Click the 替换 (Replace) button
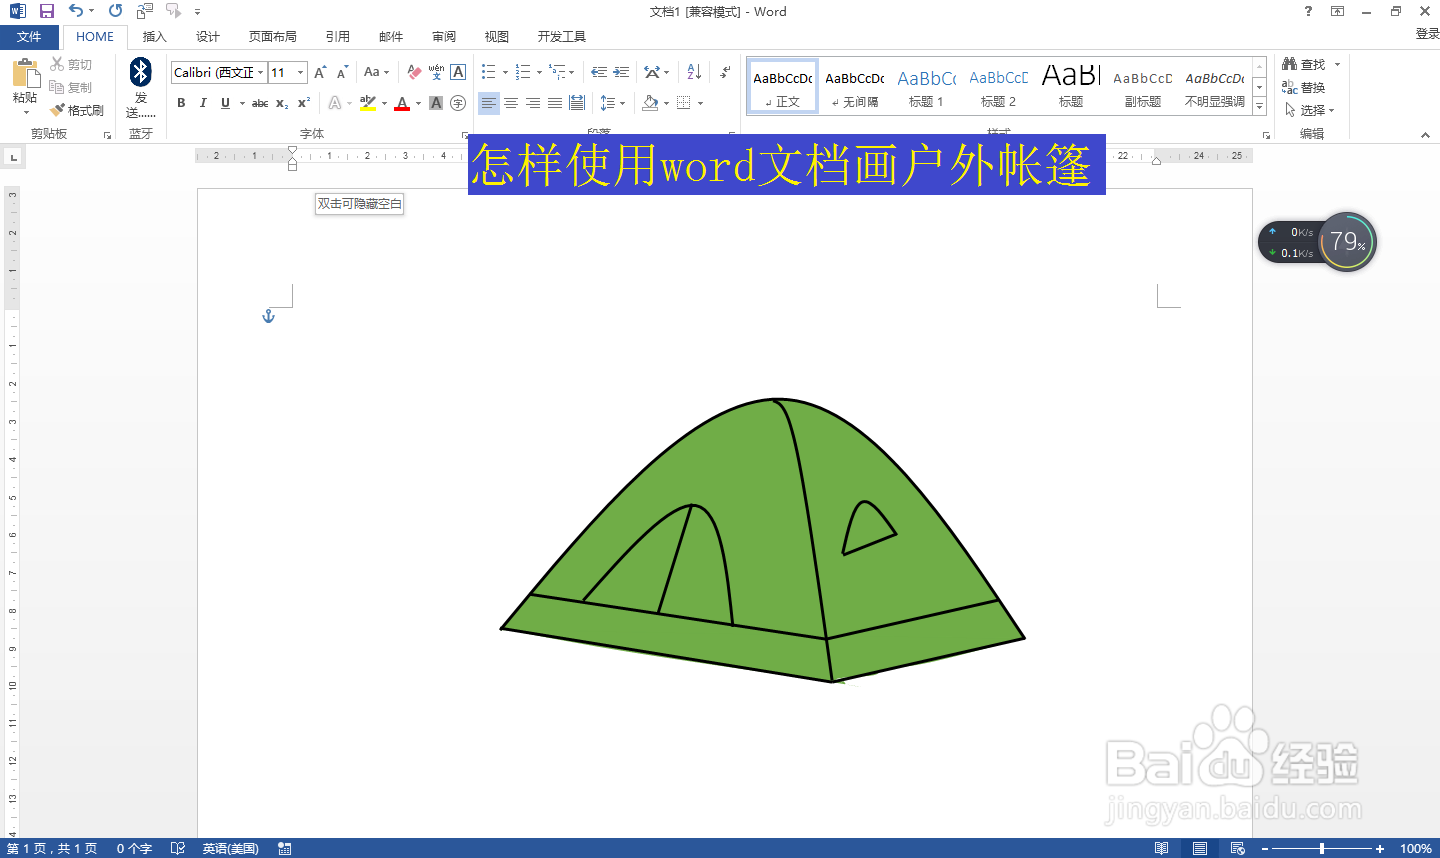This screenshot has width=1440, height=858. (x=1312, y=87)
